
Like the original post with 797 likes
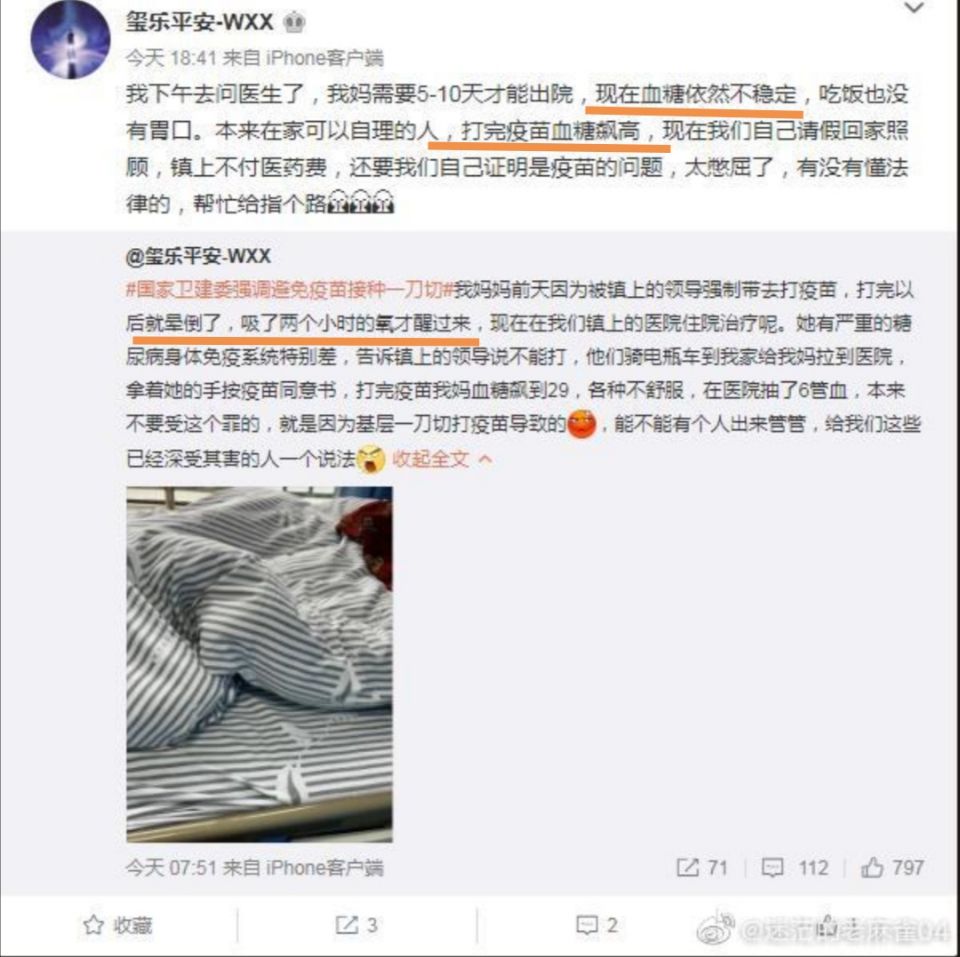pos(872,867)
